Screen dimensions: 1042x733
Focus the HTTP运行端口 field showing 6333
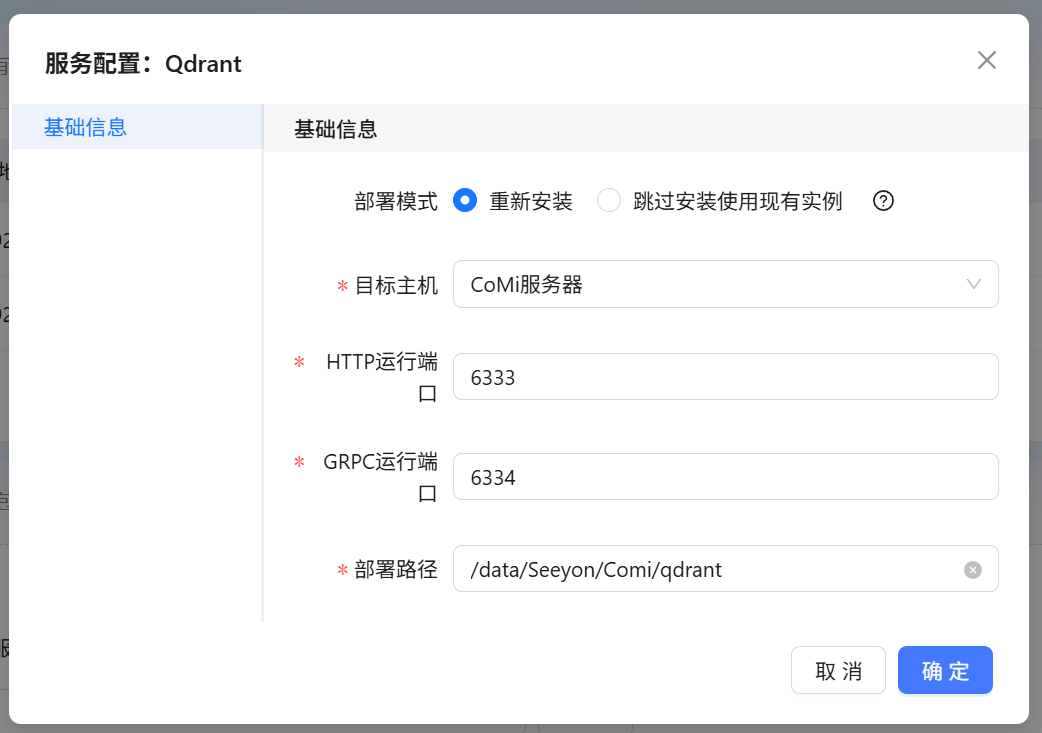[725, 377]
